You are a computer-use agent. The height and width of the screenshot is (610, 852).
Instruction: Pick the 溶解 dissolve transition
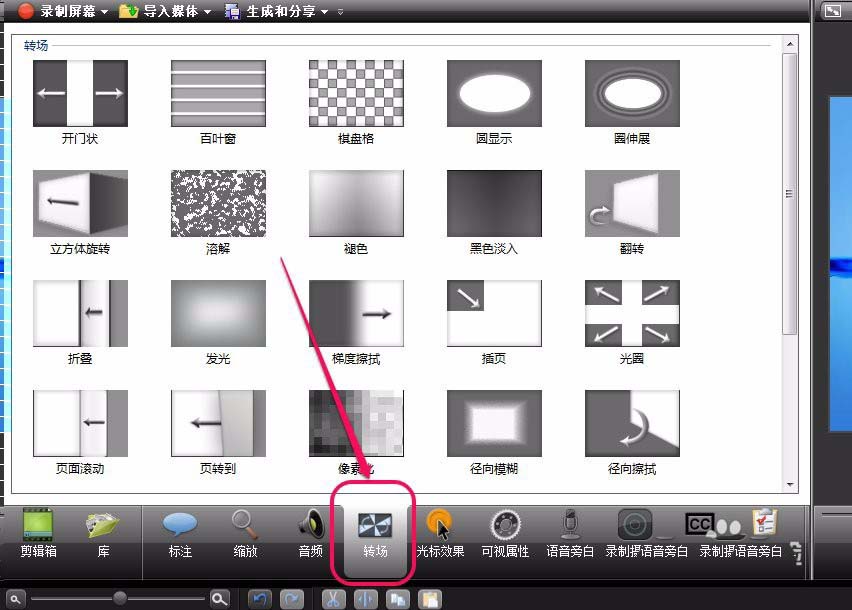[218, 203]
